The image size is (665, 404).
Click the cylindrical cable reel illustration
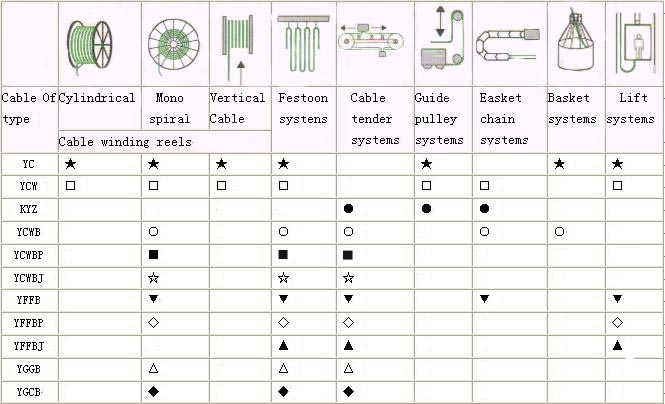89,45
